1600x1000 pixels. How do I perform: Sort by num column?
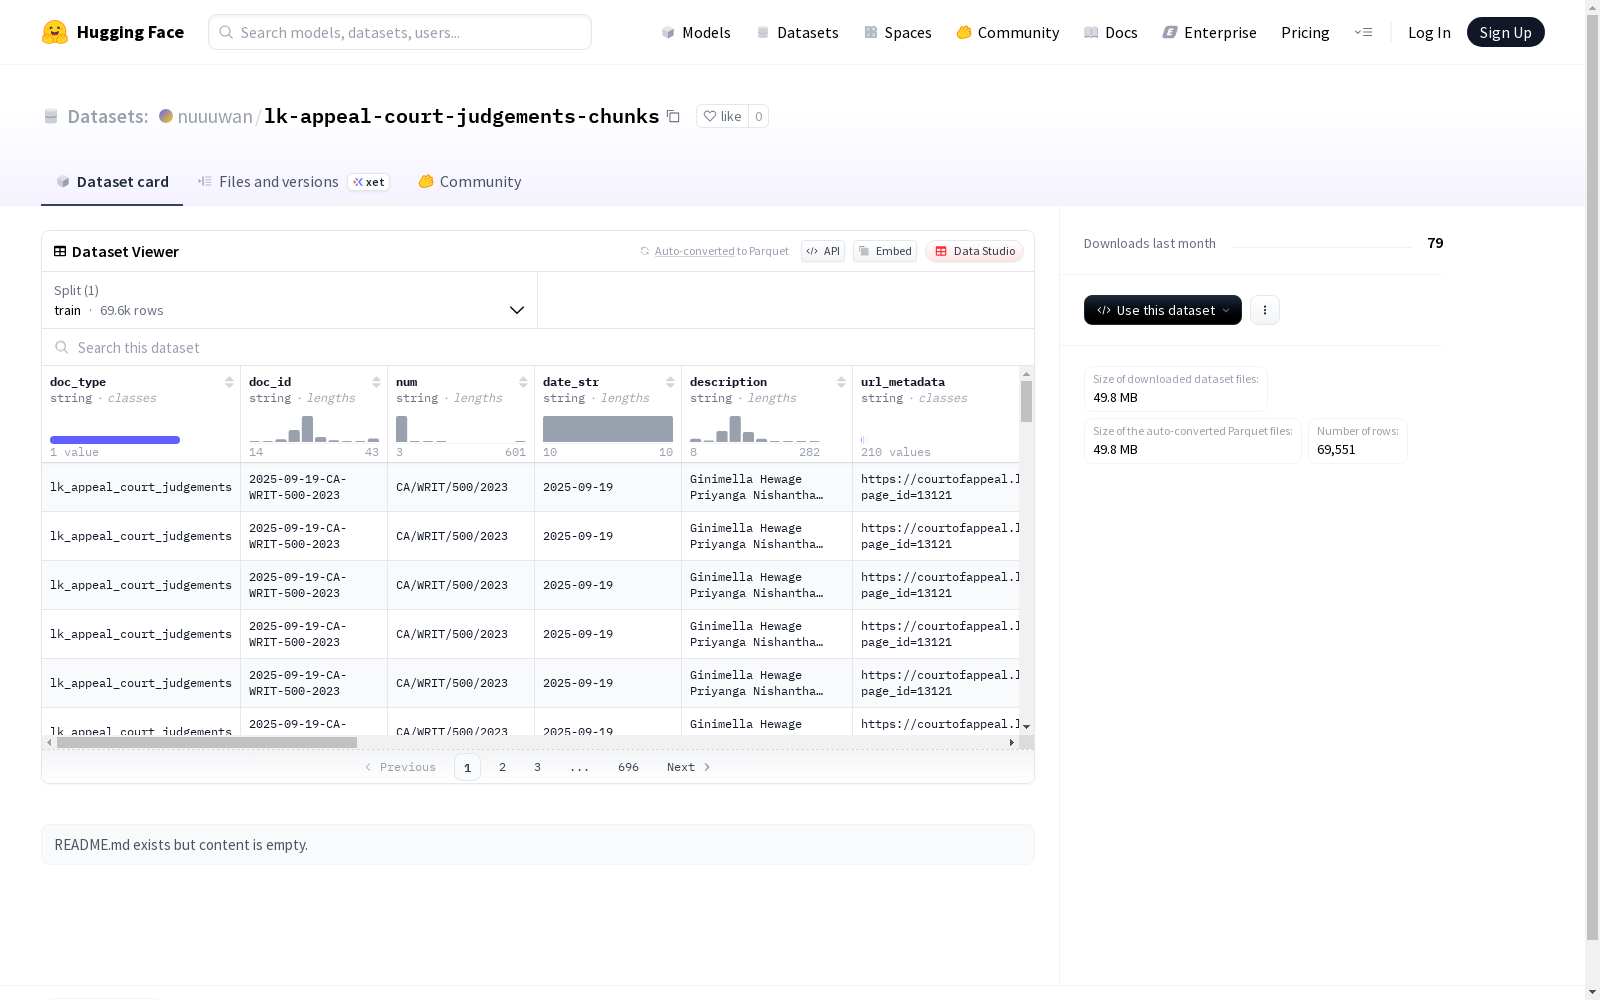point(523,382)
